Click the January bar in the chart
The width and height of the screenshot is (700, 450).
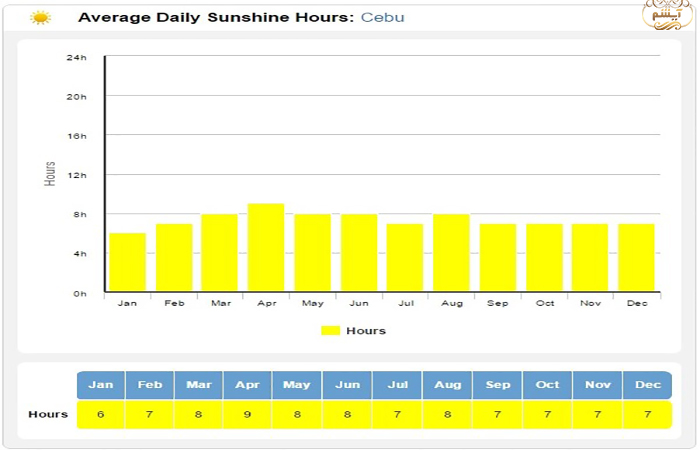point(127,262)
